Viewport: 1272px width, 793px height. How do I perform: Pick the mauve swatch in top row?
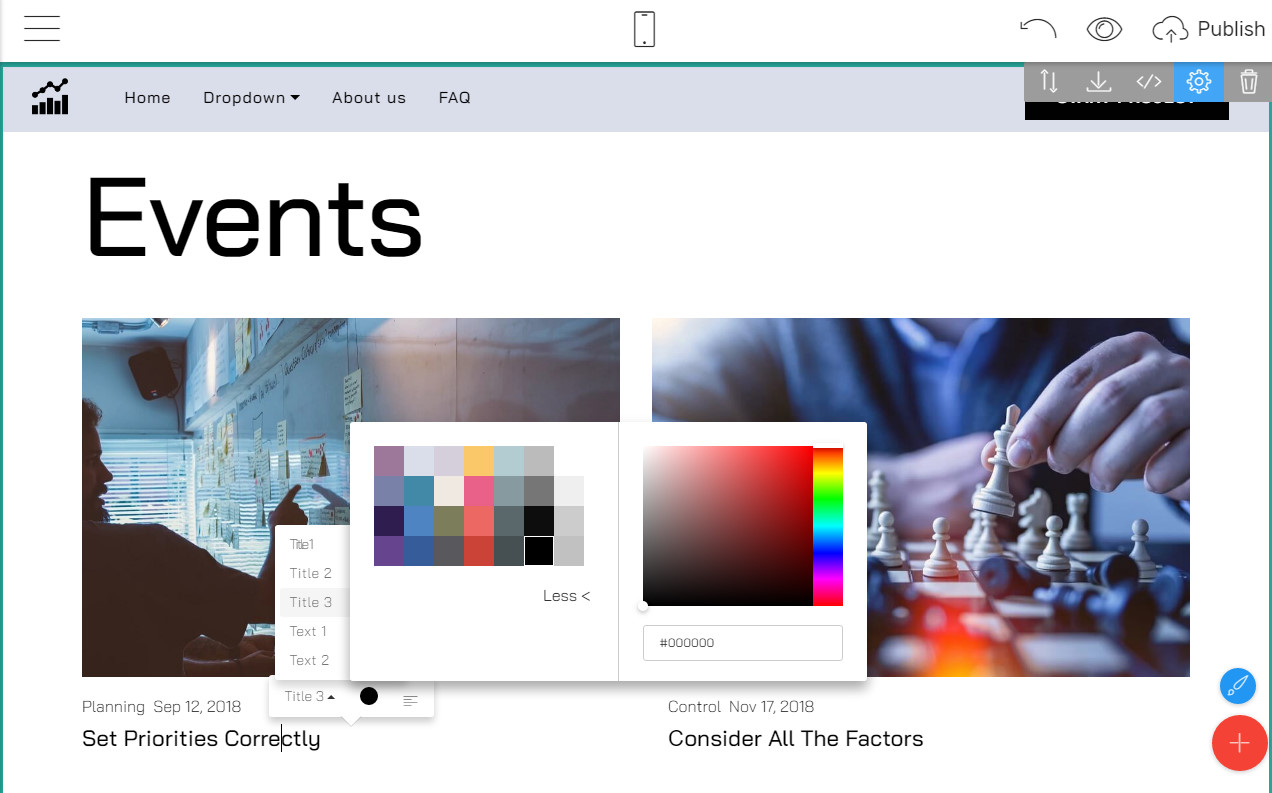click(389, 461)
